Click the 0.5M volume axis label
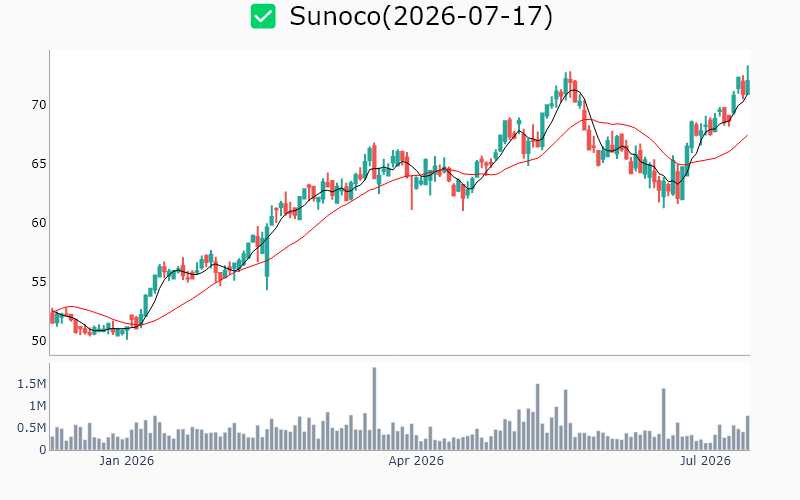The height and width of the screenshot is (500, 800). coord(32,428)
